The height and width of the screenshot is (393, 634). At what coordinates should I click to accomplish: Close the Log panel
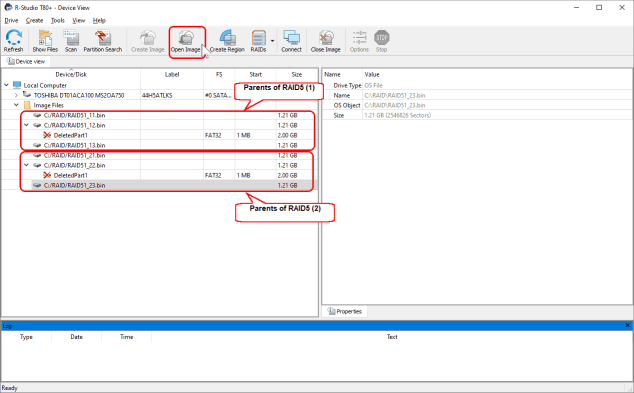628,325
